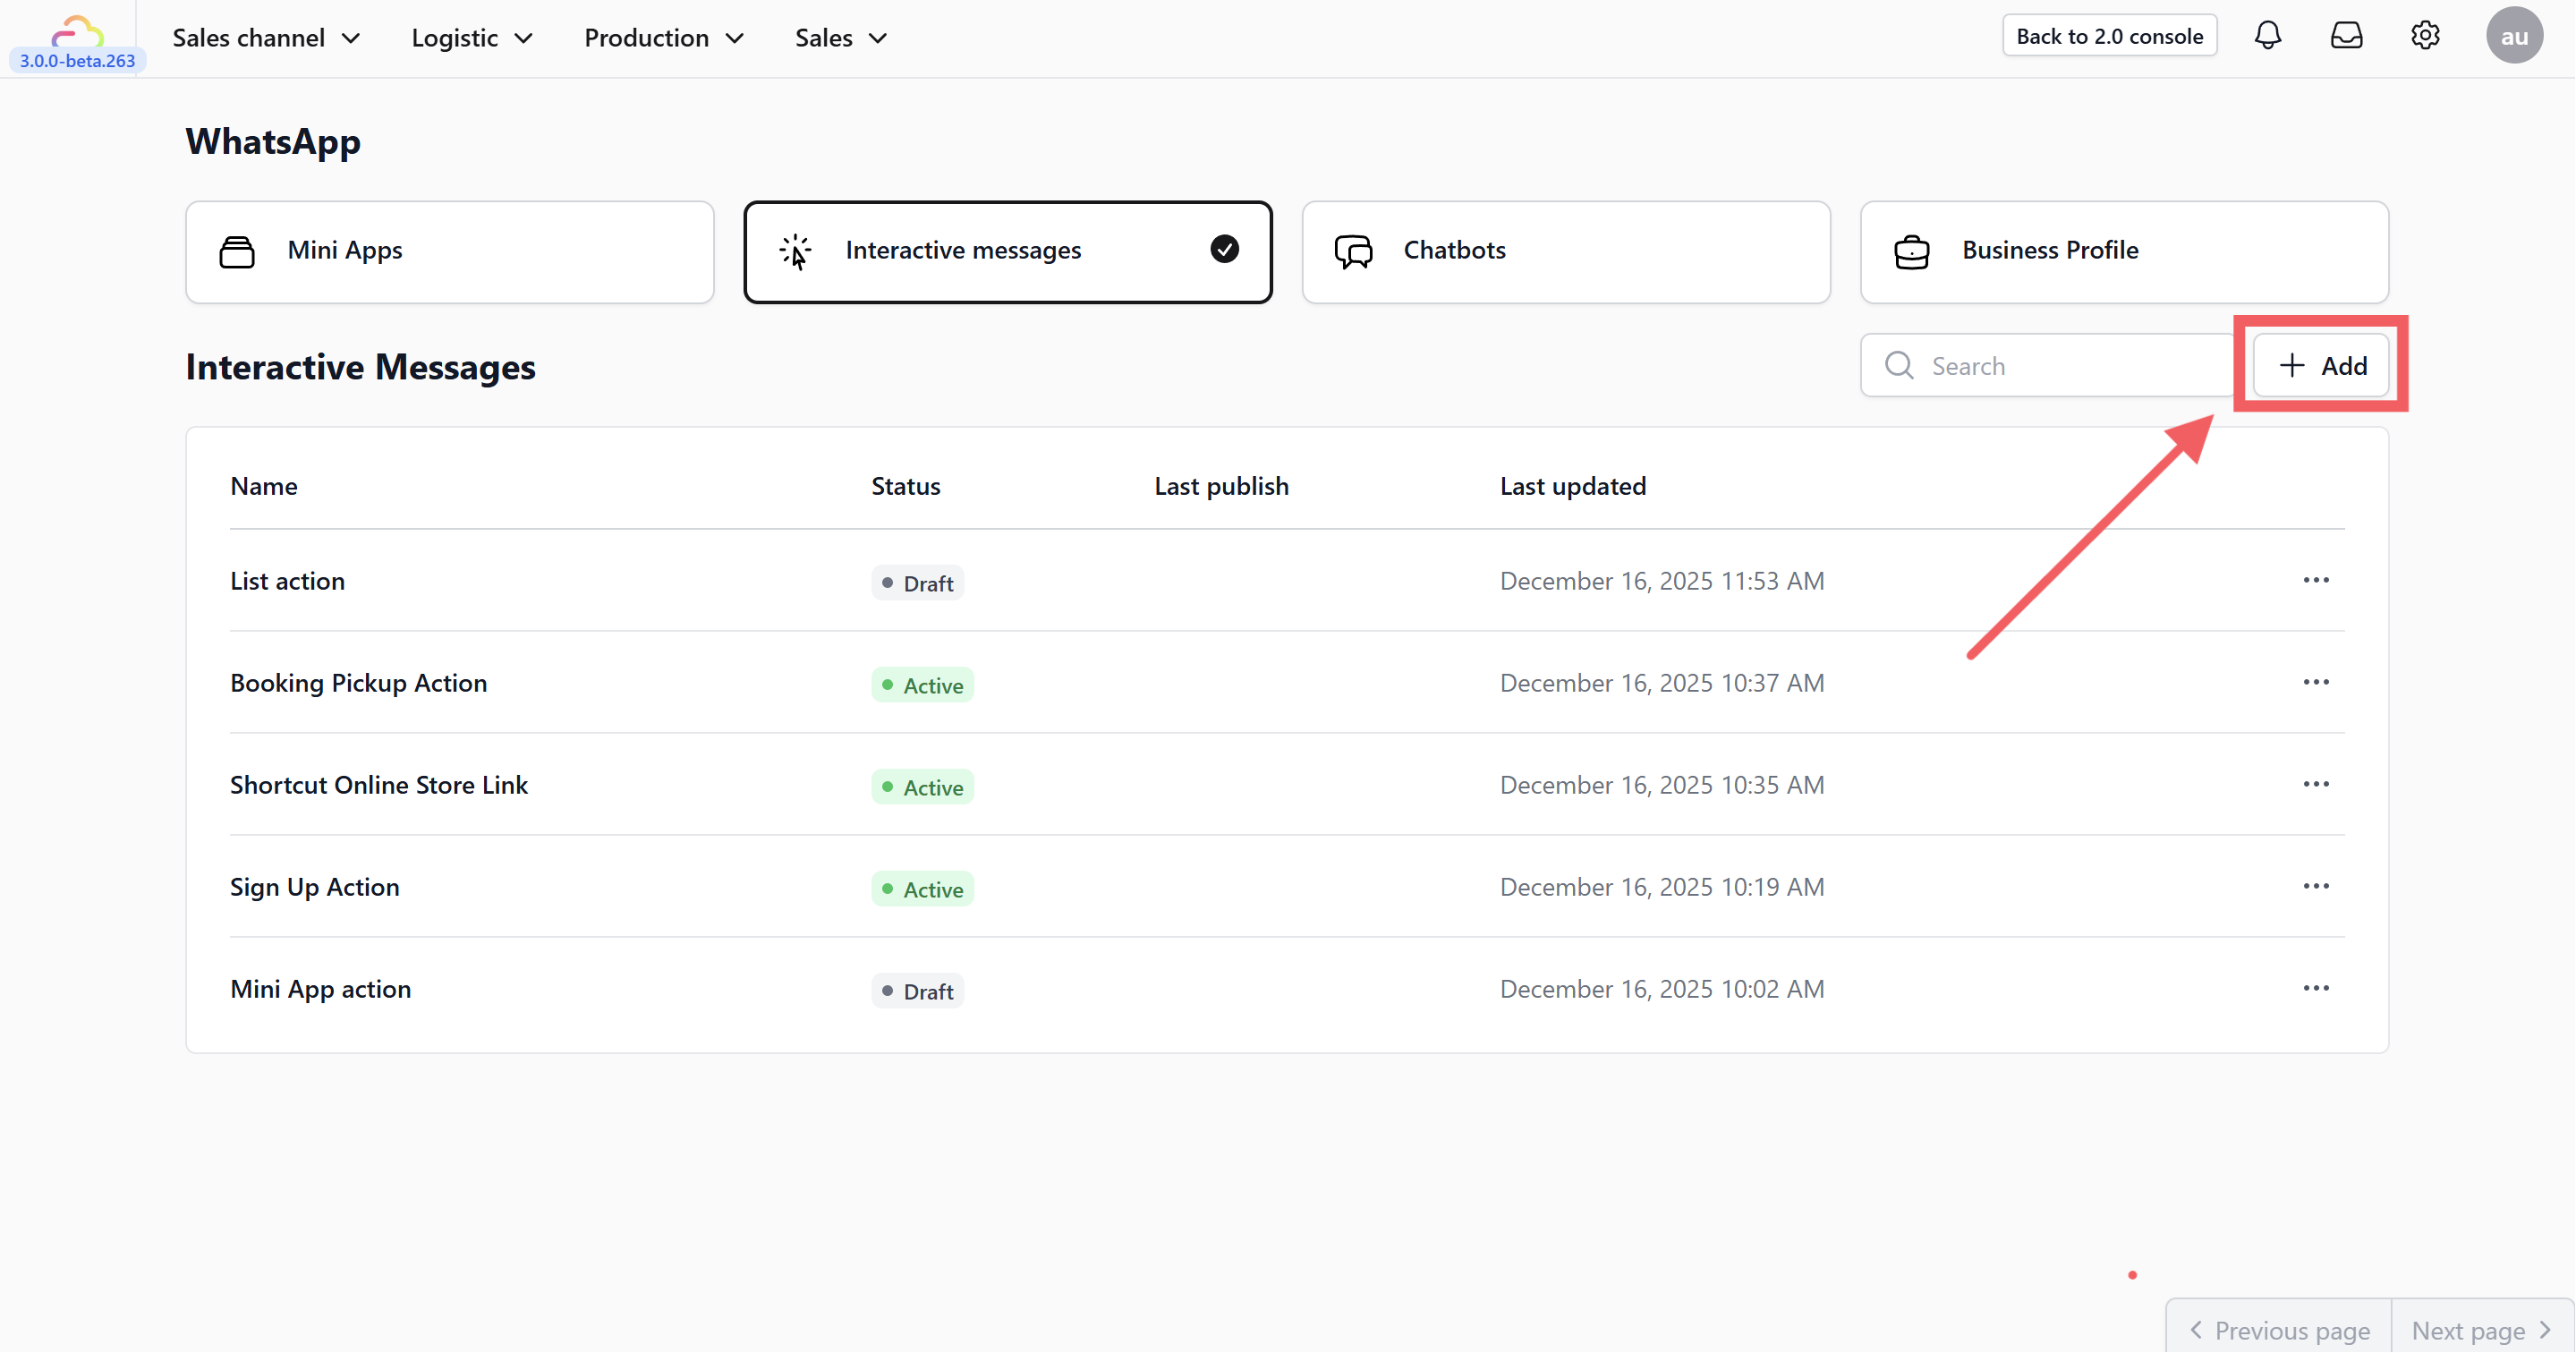The width and height of the screenshot is (2576, 1353).
Task: Click the cloud logo in the header
Action: click(x=77, y=31)
